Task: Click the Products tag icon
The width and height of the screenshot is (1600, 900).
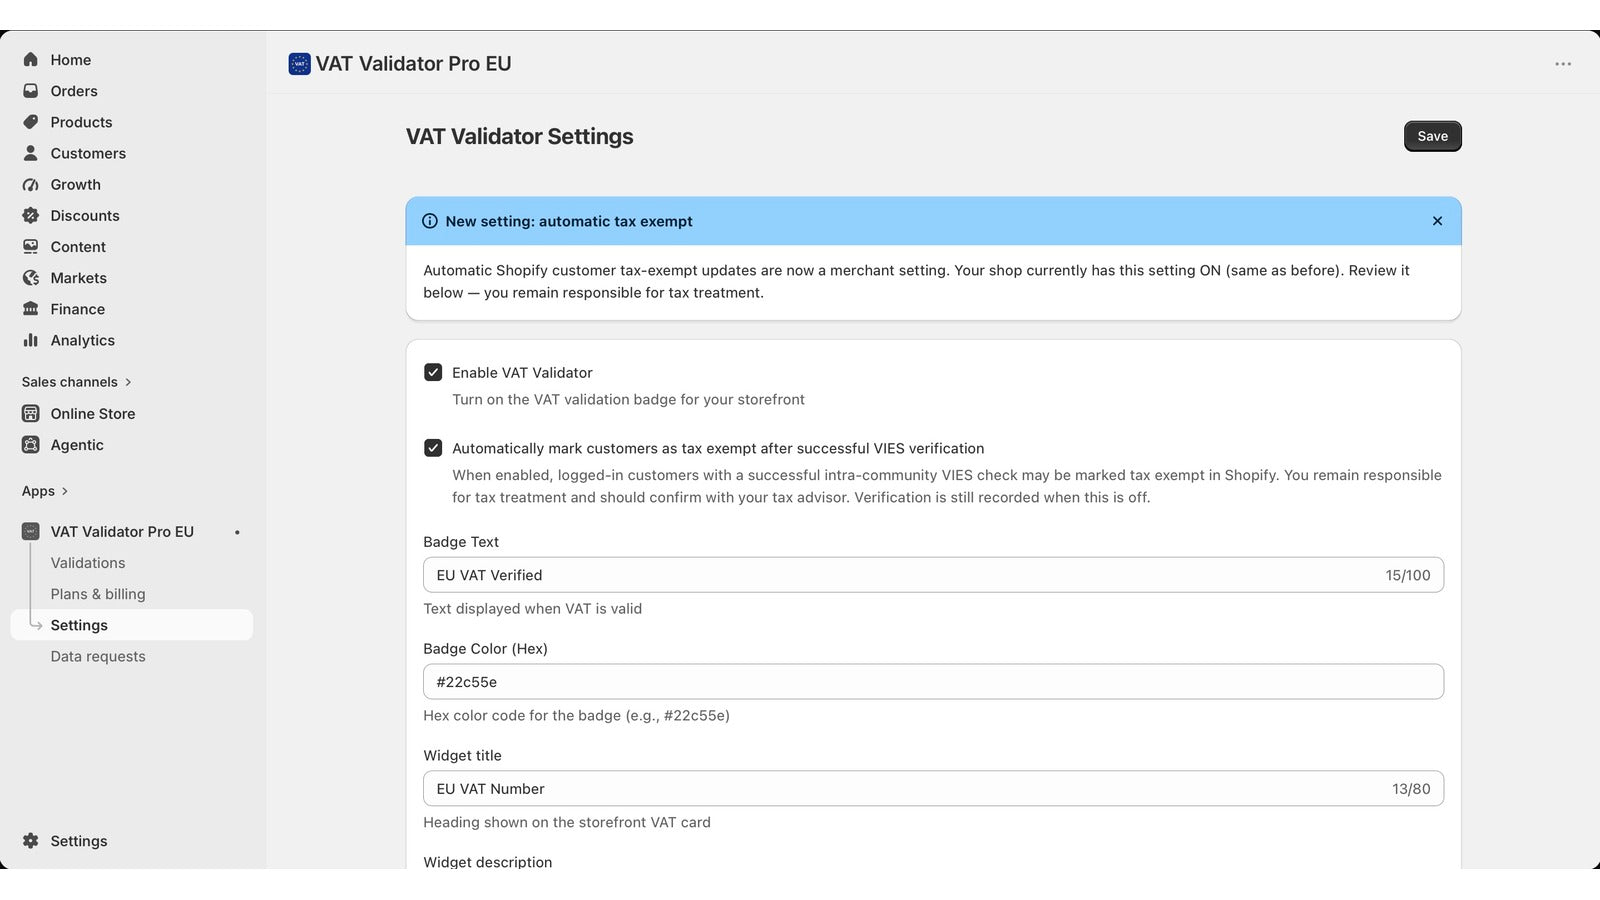Action: tap(31, 122)
